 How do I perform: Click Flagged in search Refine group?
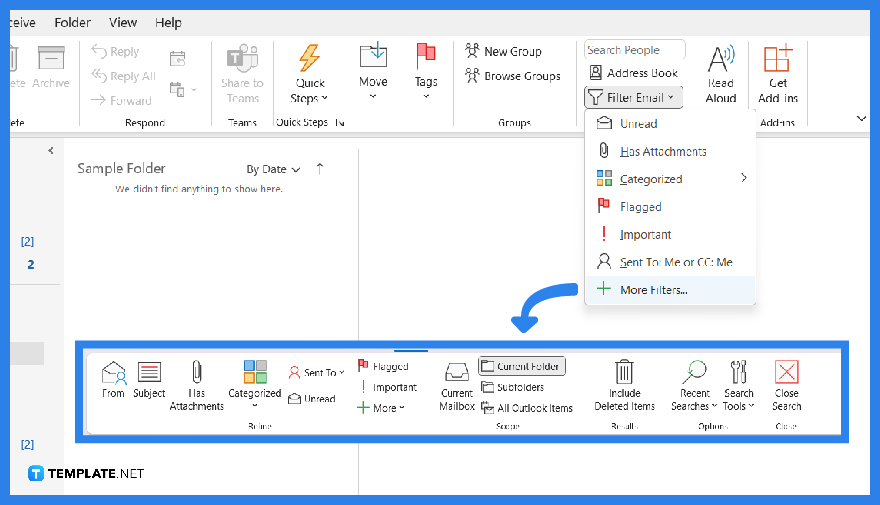click(x=383, y=366)
